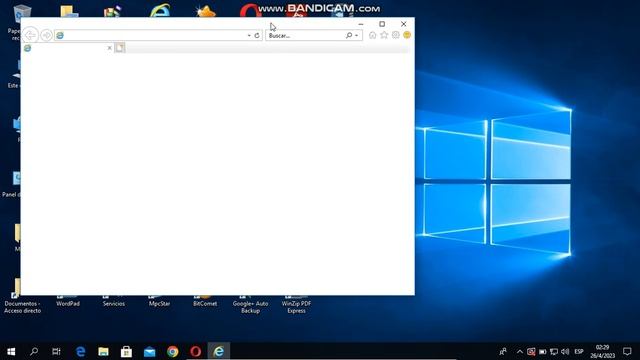Viewport: 640px width, 360px height.
Task: Launch Microsoft Edge from the taskbar
Action: (80, 351)
